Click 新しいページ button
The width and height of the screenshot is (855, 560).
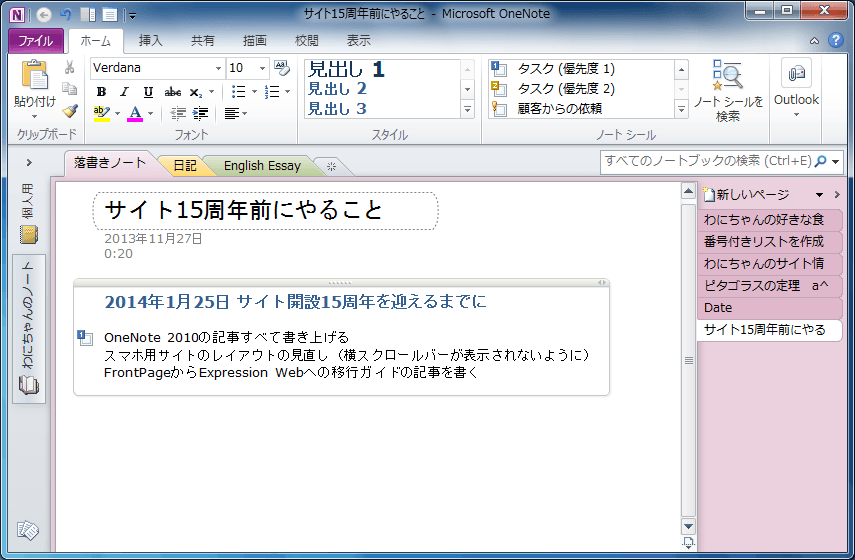click(746, 195)
